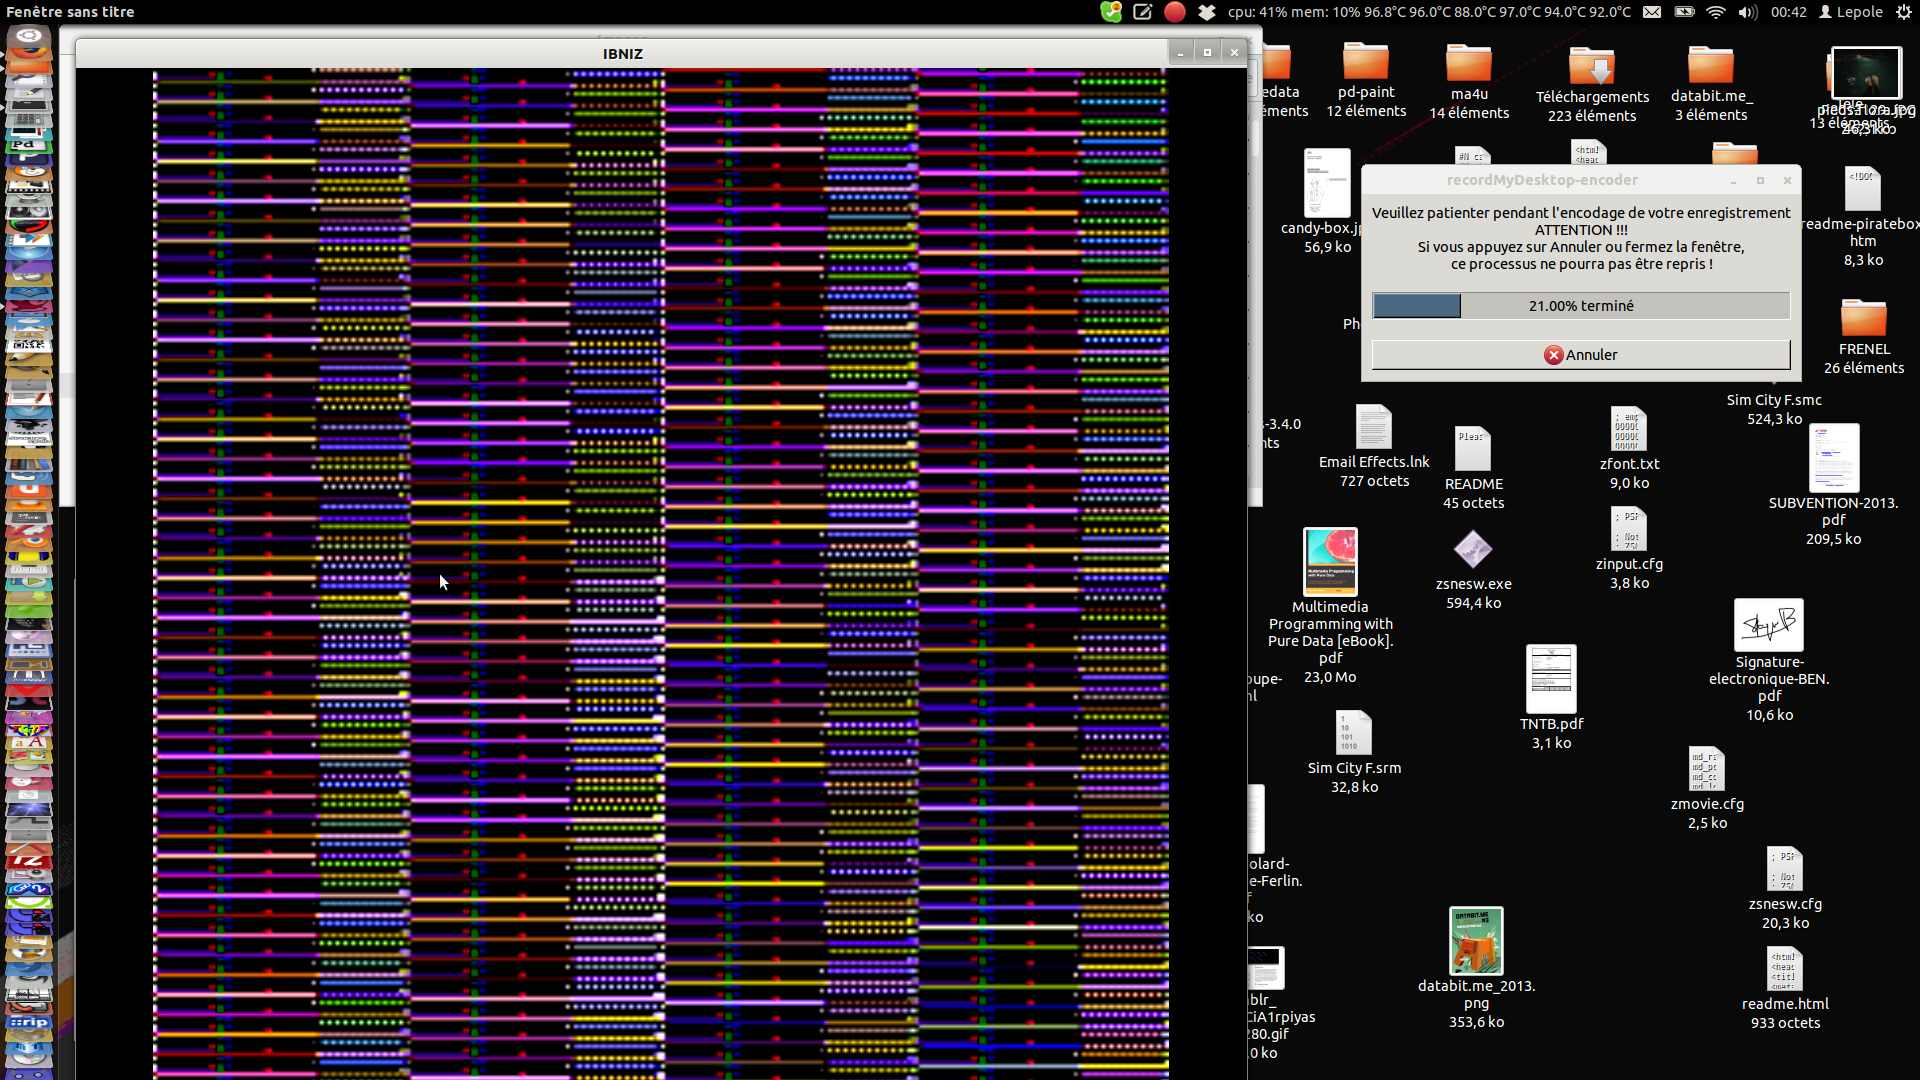Image resolution: width=1920 pixels, height=1080 pixels.
Task: Select the FRENEL folder on desktop
Action: click(1863, 320)
